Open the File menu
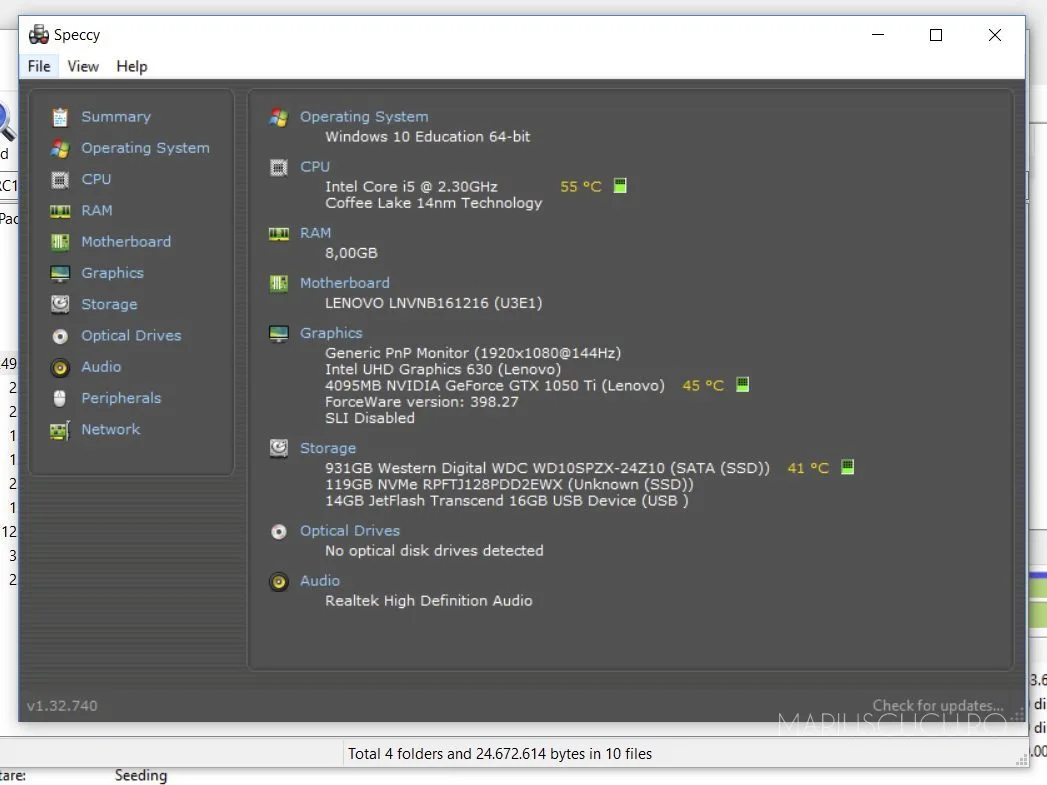Image resolution: width=1047 pixels, height=785 pixels. [39, 66]
